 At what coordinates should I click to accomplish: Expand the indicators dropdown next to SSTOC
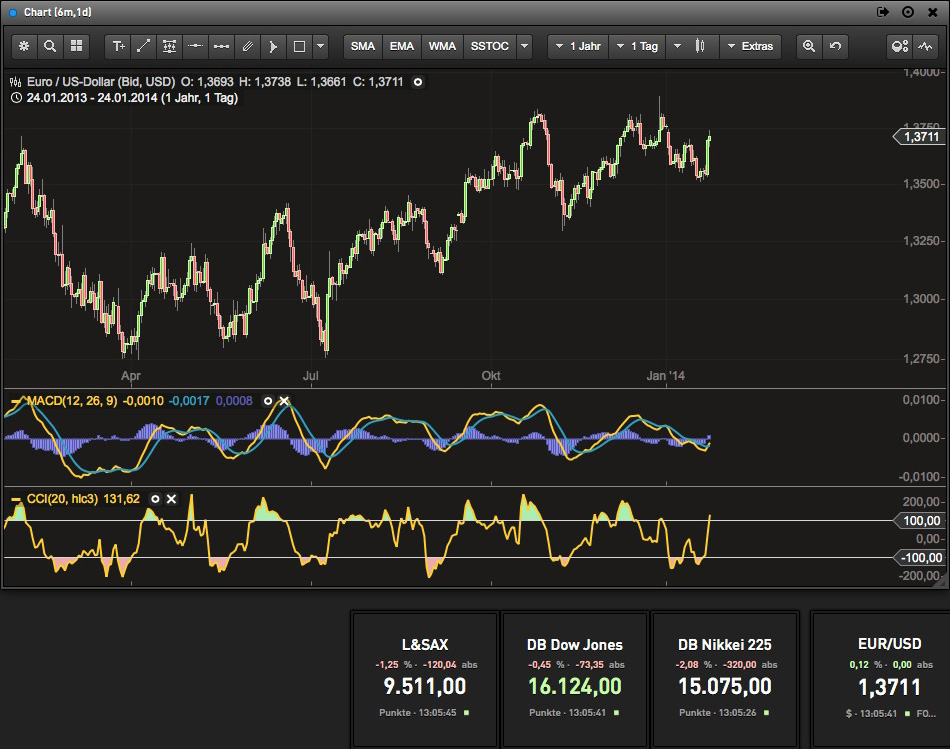pyautogui.click(x=525, y=46)
